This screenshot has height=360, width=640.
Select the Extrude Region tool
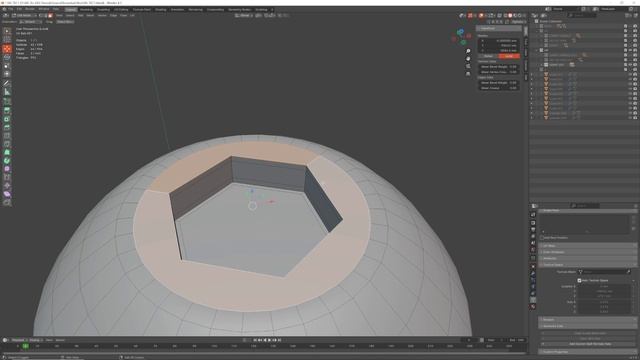pyautogui.click(x=7, y=110)
